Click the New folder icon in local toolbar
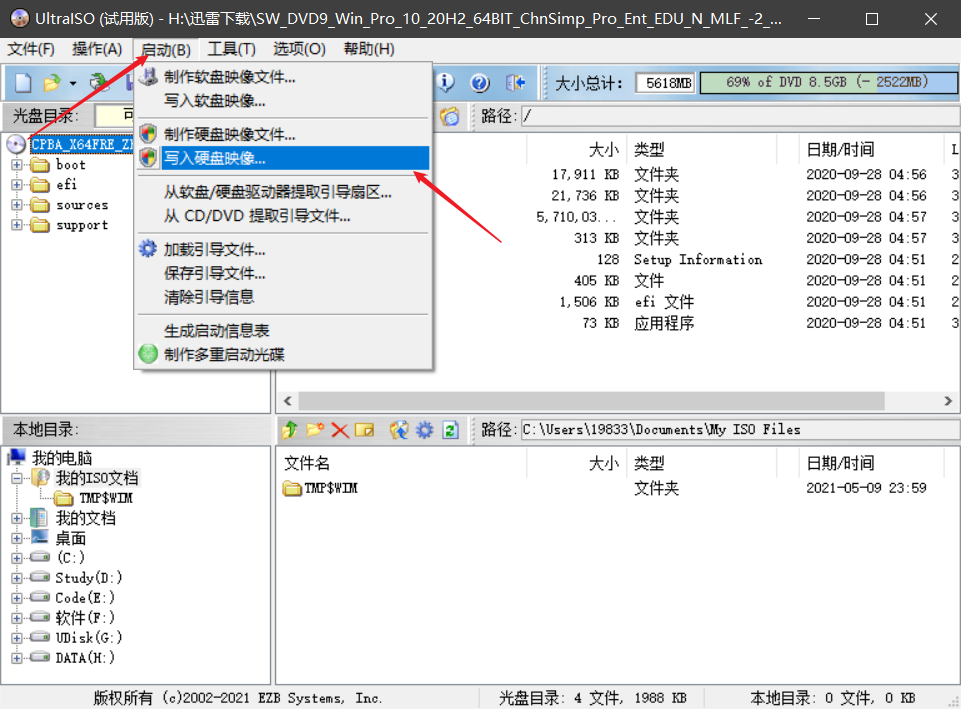Screen dimensions: 961x709 [x=315, y=430]
